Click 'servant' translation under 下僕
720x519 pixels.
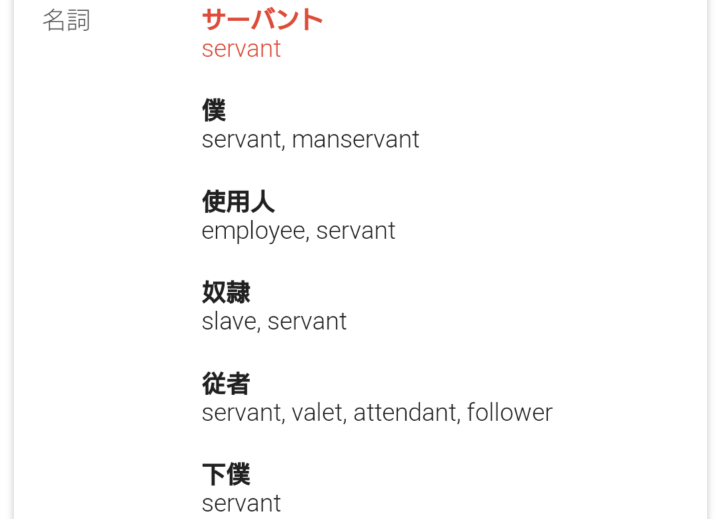pos(241,503)
